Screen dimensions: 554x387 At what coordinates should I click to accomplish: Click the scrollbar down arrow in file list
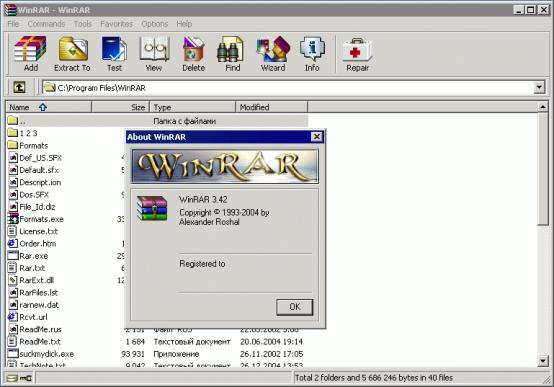(x=543, y=360)
